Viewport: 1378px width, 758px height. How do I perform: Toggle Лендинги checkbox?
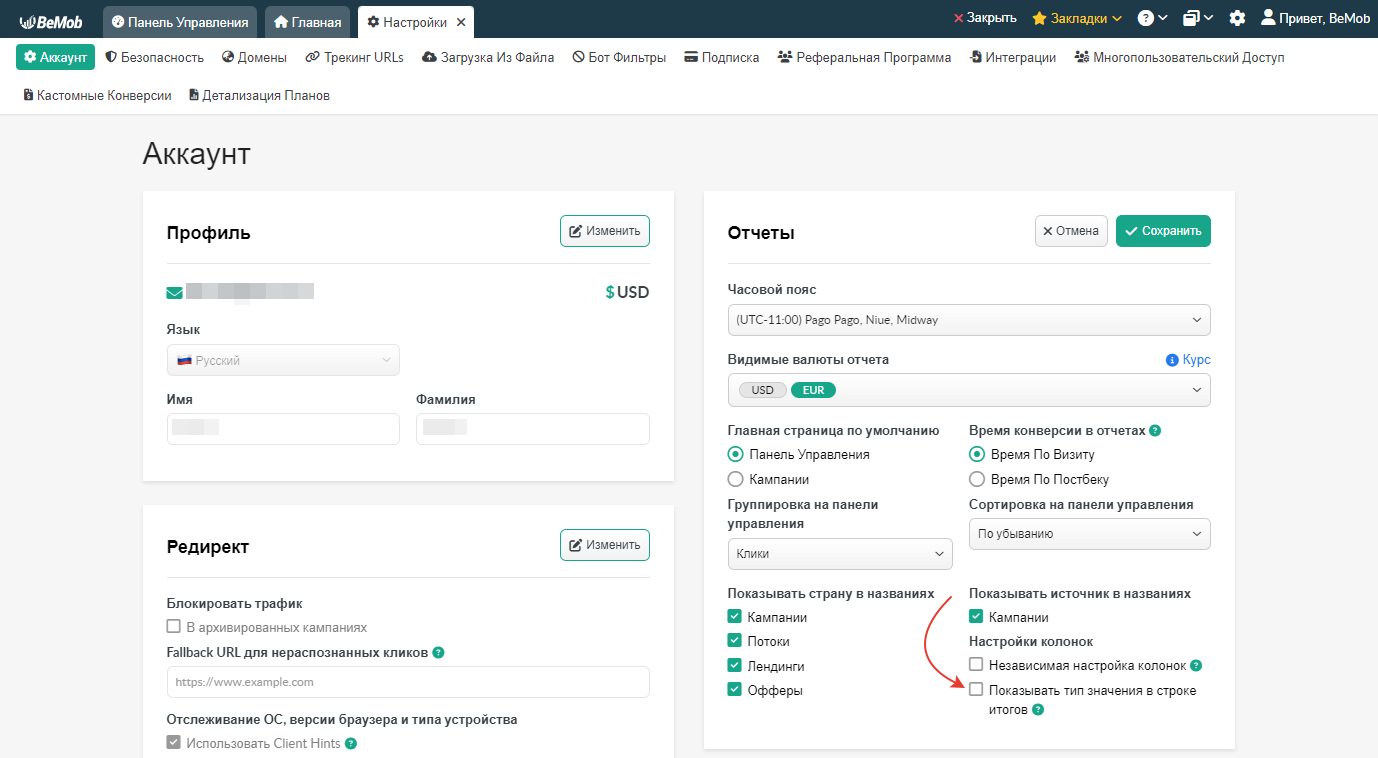click(x=734, y=666)
